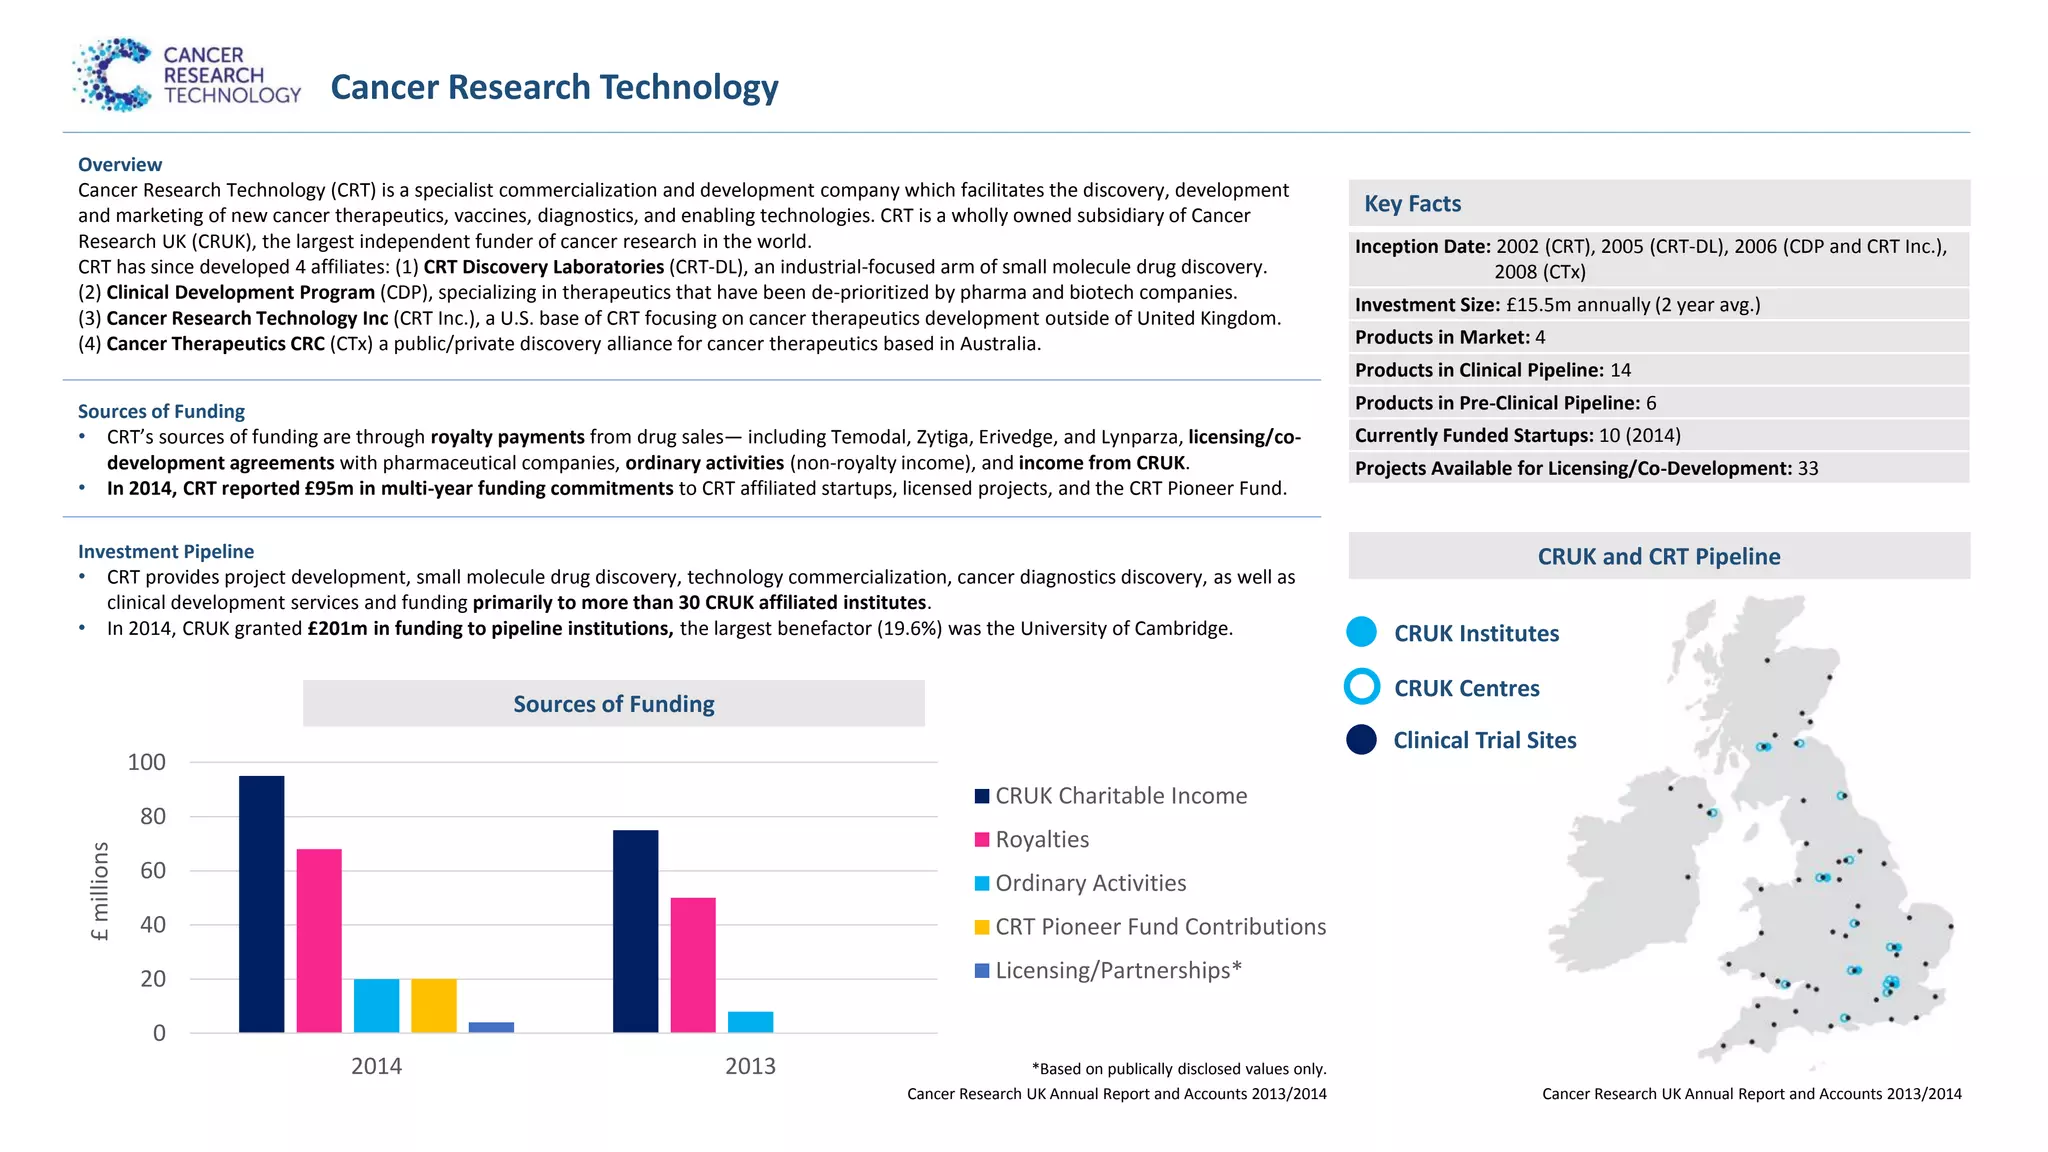Click the Overview section heading
The image size is (2048, 1152).
(120, 165)
